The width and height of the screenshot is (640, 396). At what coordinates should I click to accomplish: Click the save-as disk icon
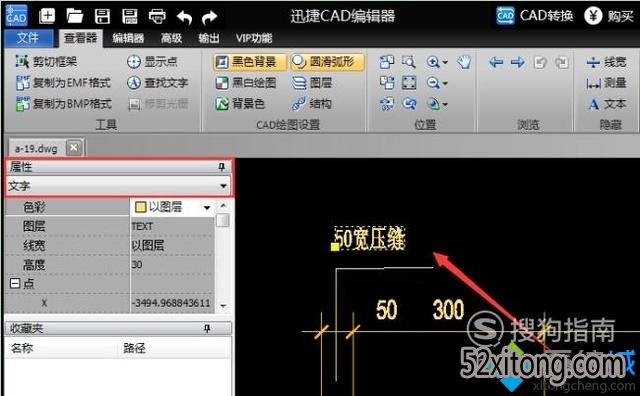pyautogui.click(x=130, y=16)
